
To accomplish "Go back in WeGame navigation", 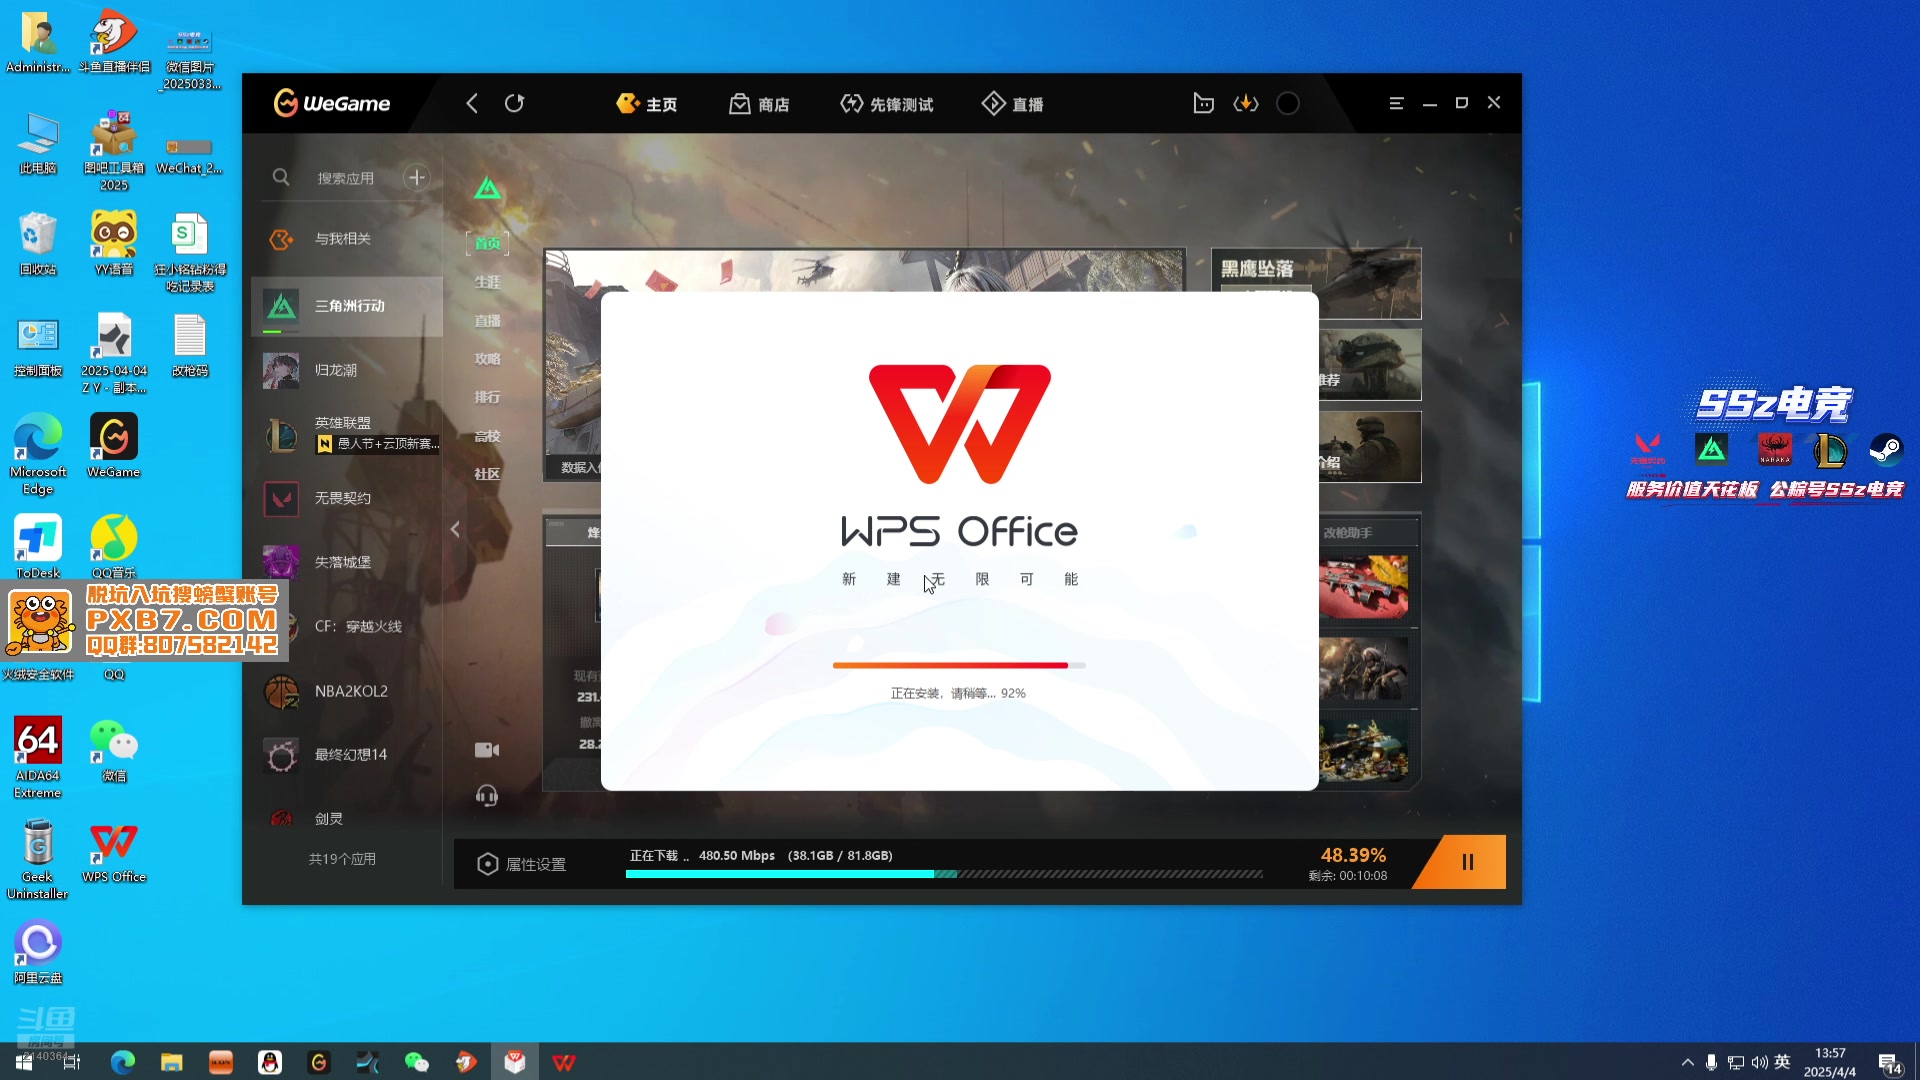I will click(472, 103).
